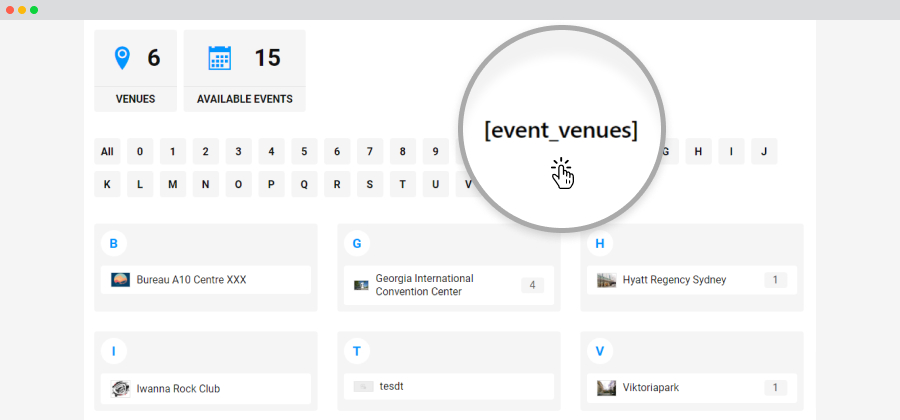Filter venues by letter H

[699, 151]
